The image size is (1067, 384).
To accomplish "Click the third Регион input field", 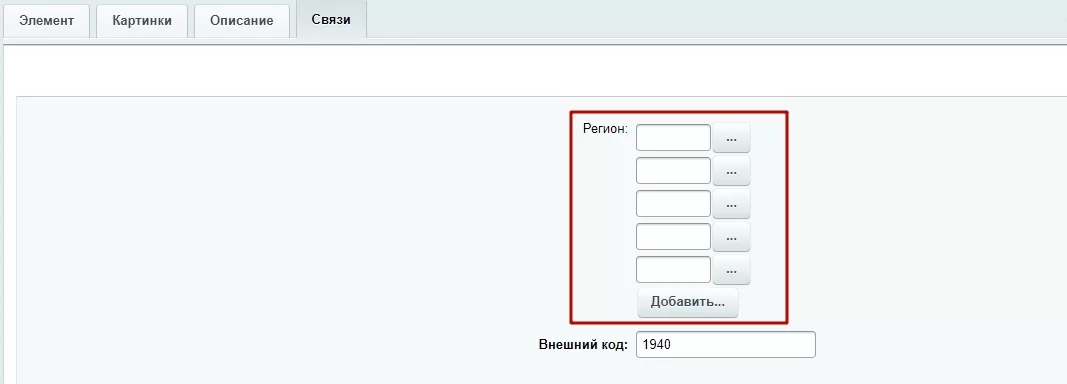I will coord(674,204).
